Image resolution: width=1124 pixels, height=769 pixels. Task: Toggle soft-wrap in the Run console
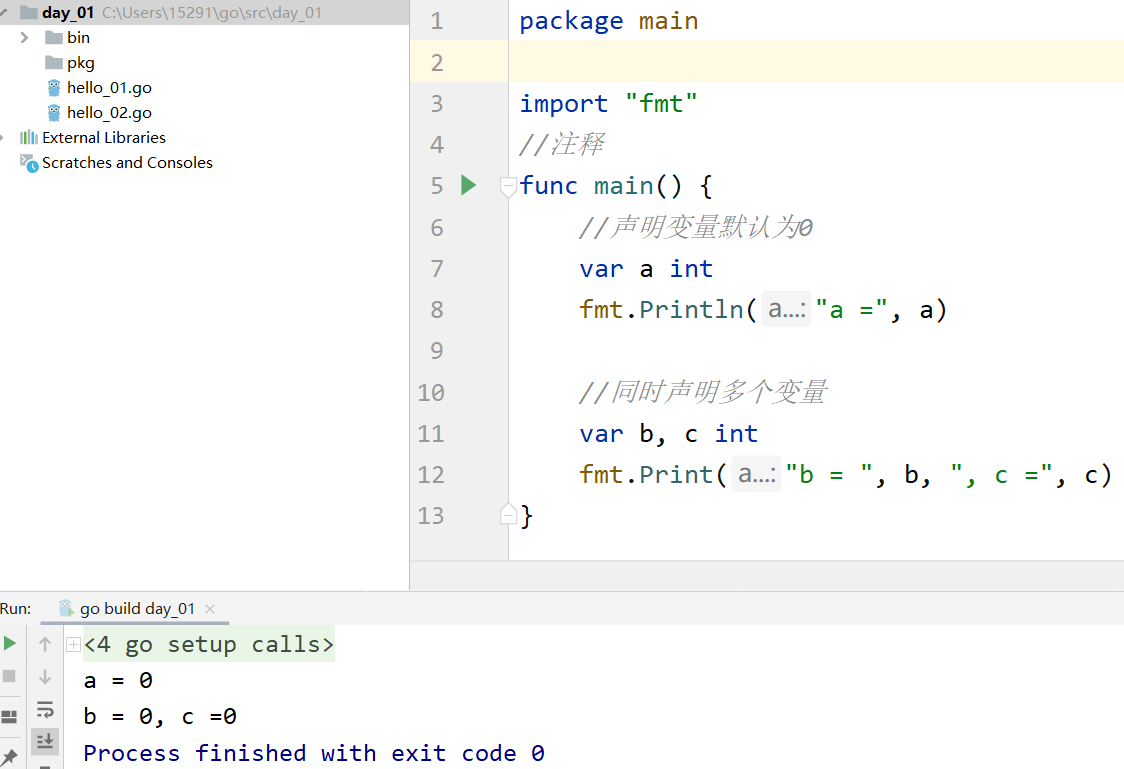click(x=45, y=710)
